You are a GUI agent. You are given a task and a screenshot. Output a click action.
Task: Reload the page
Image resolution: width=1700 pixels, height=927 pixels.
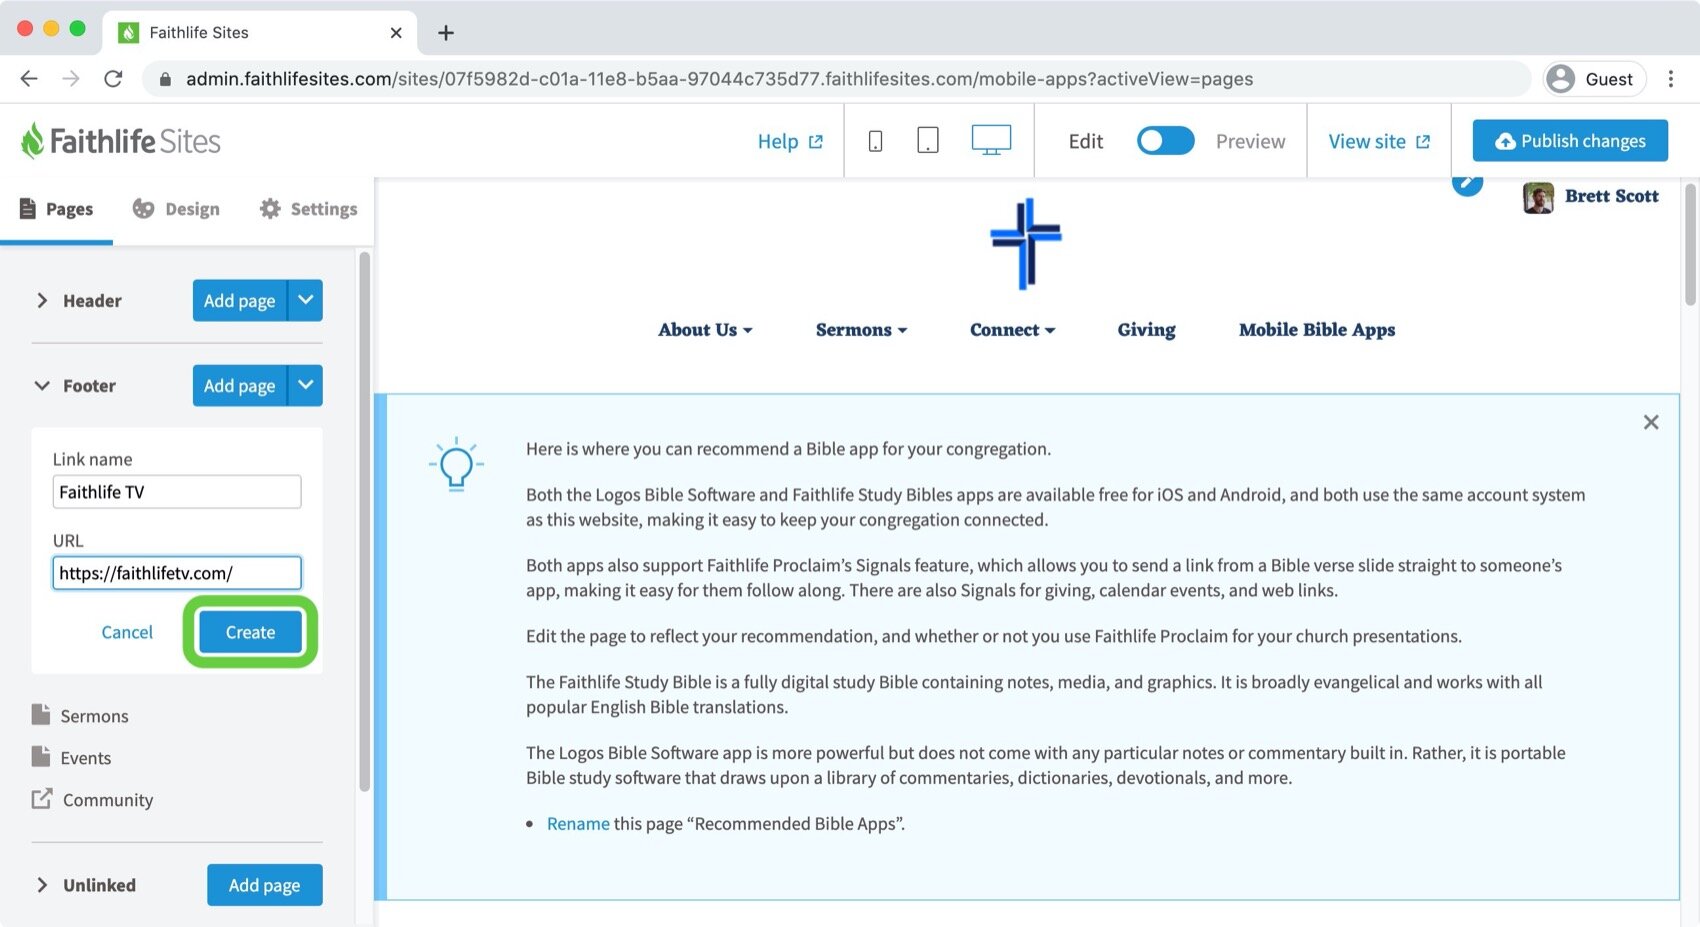pyautogui.click(x=113, y=79)
